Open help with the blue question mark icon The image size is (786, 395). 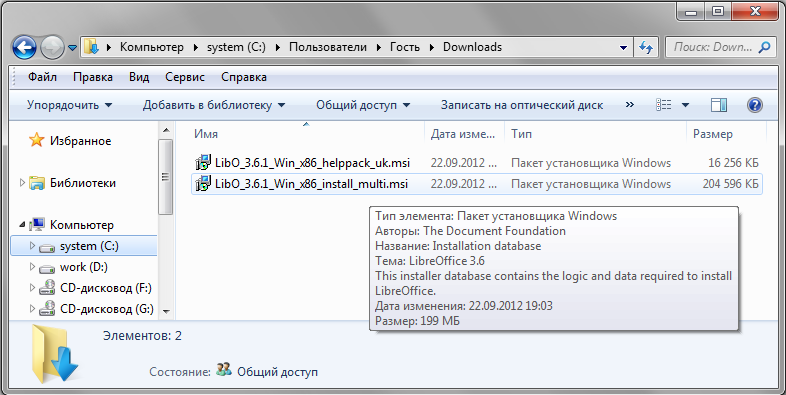pos(754,105)
